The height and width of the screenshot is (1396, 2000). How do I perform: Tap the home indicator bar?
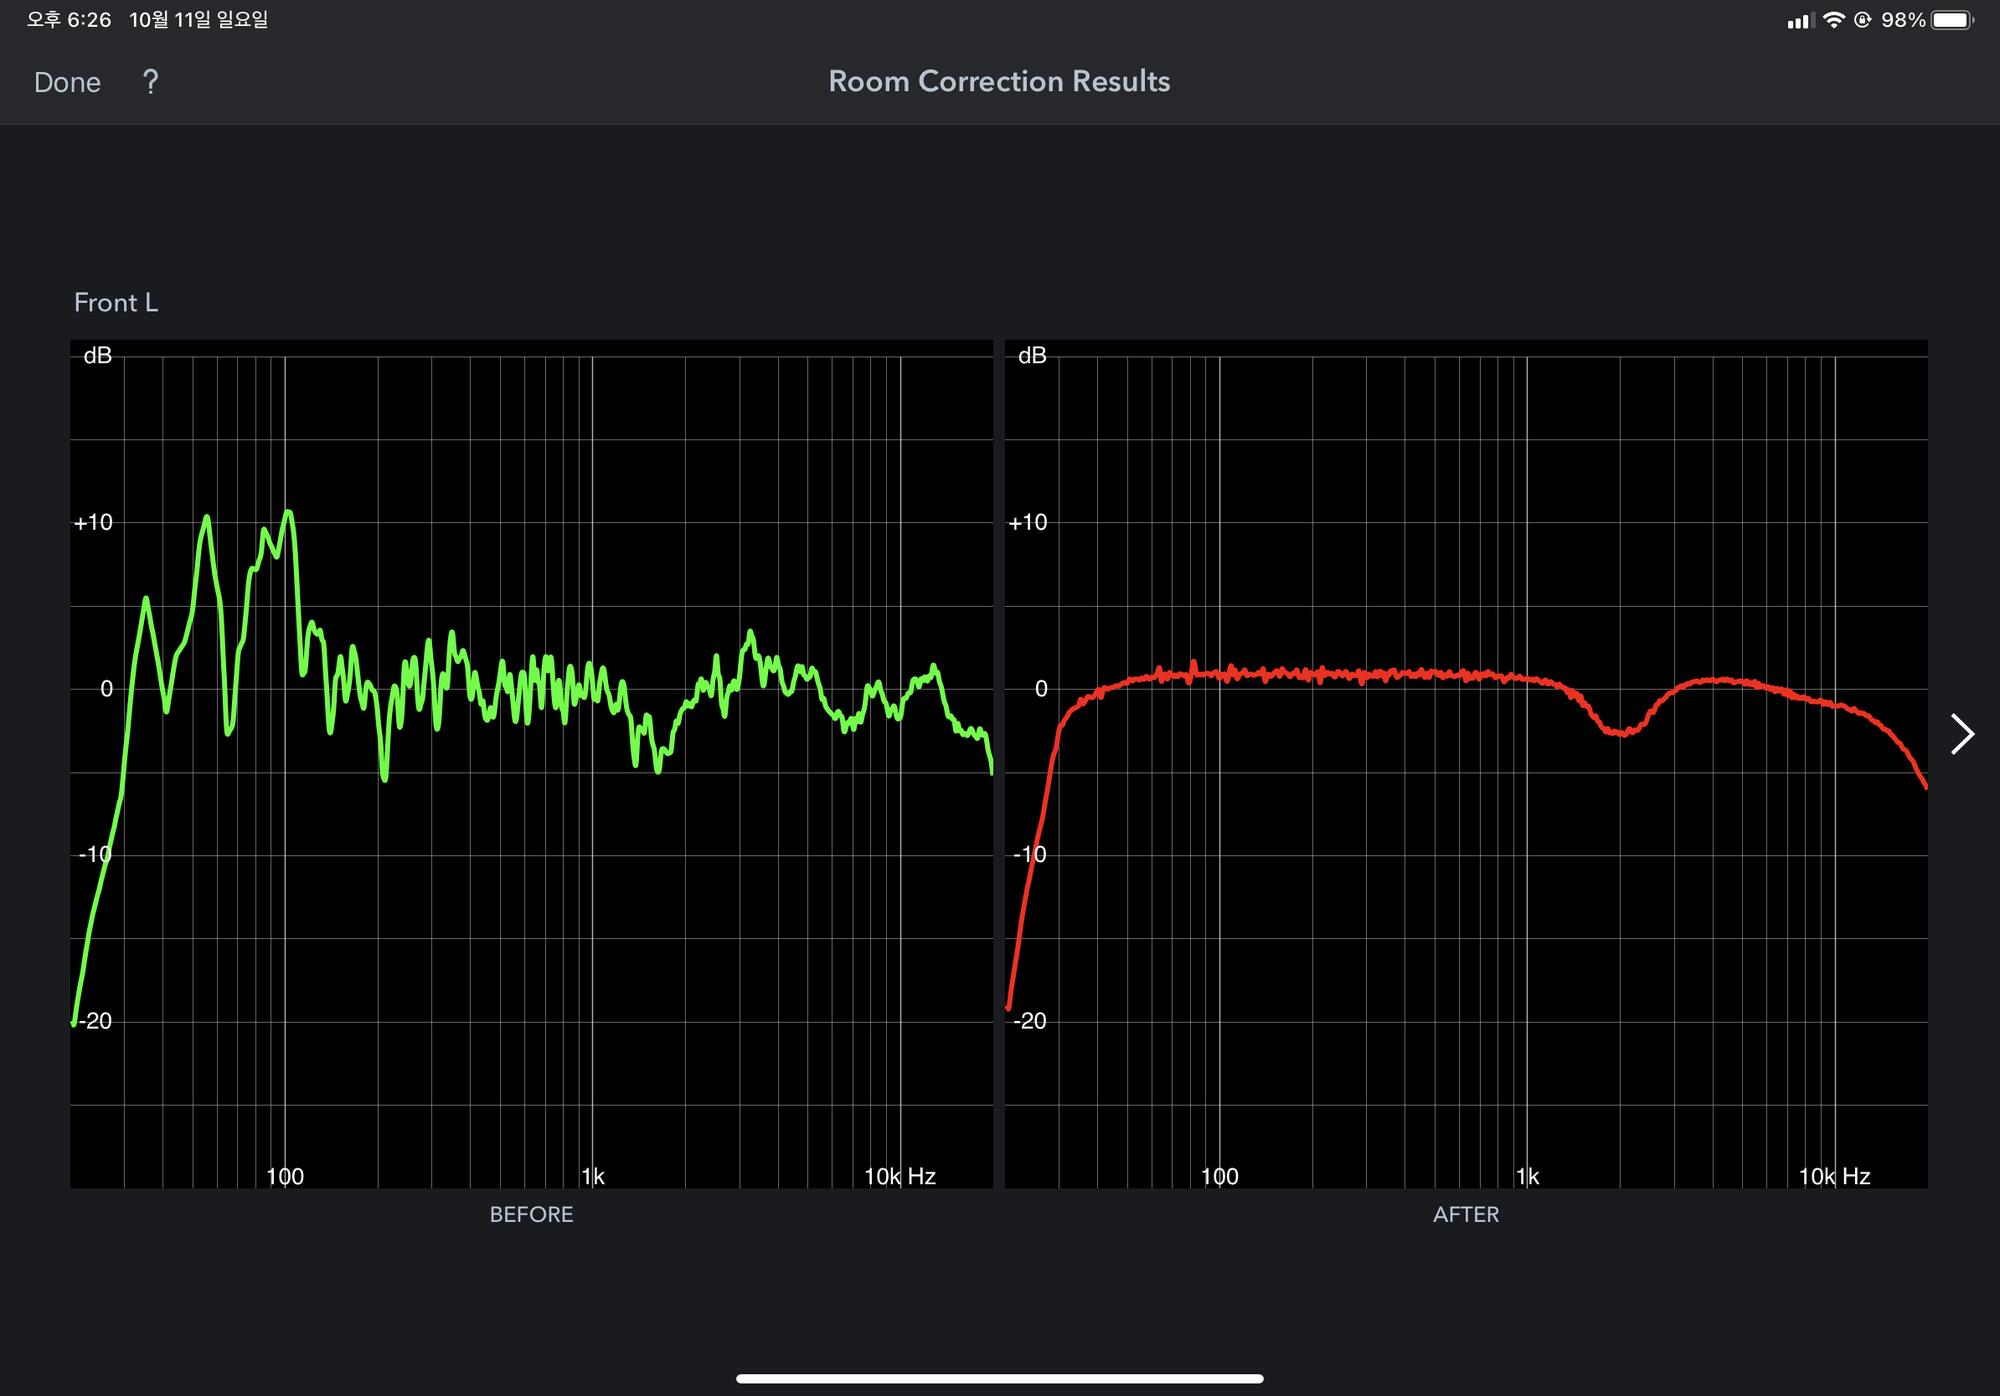pos(999,1378)
